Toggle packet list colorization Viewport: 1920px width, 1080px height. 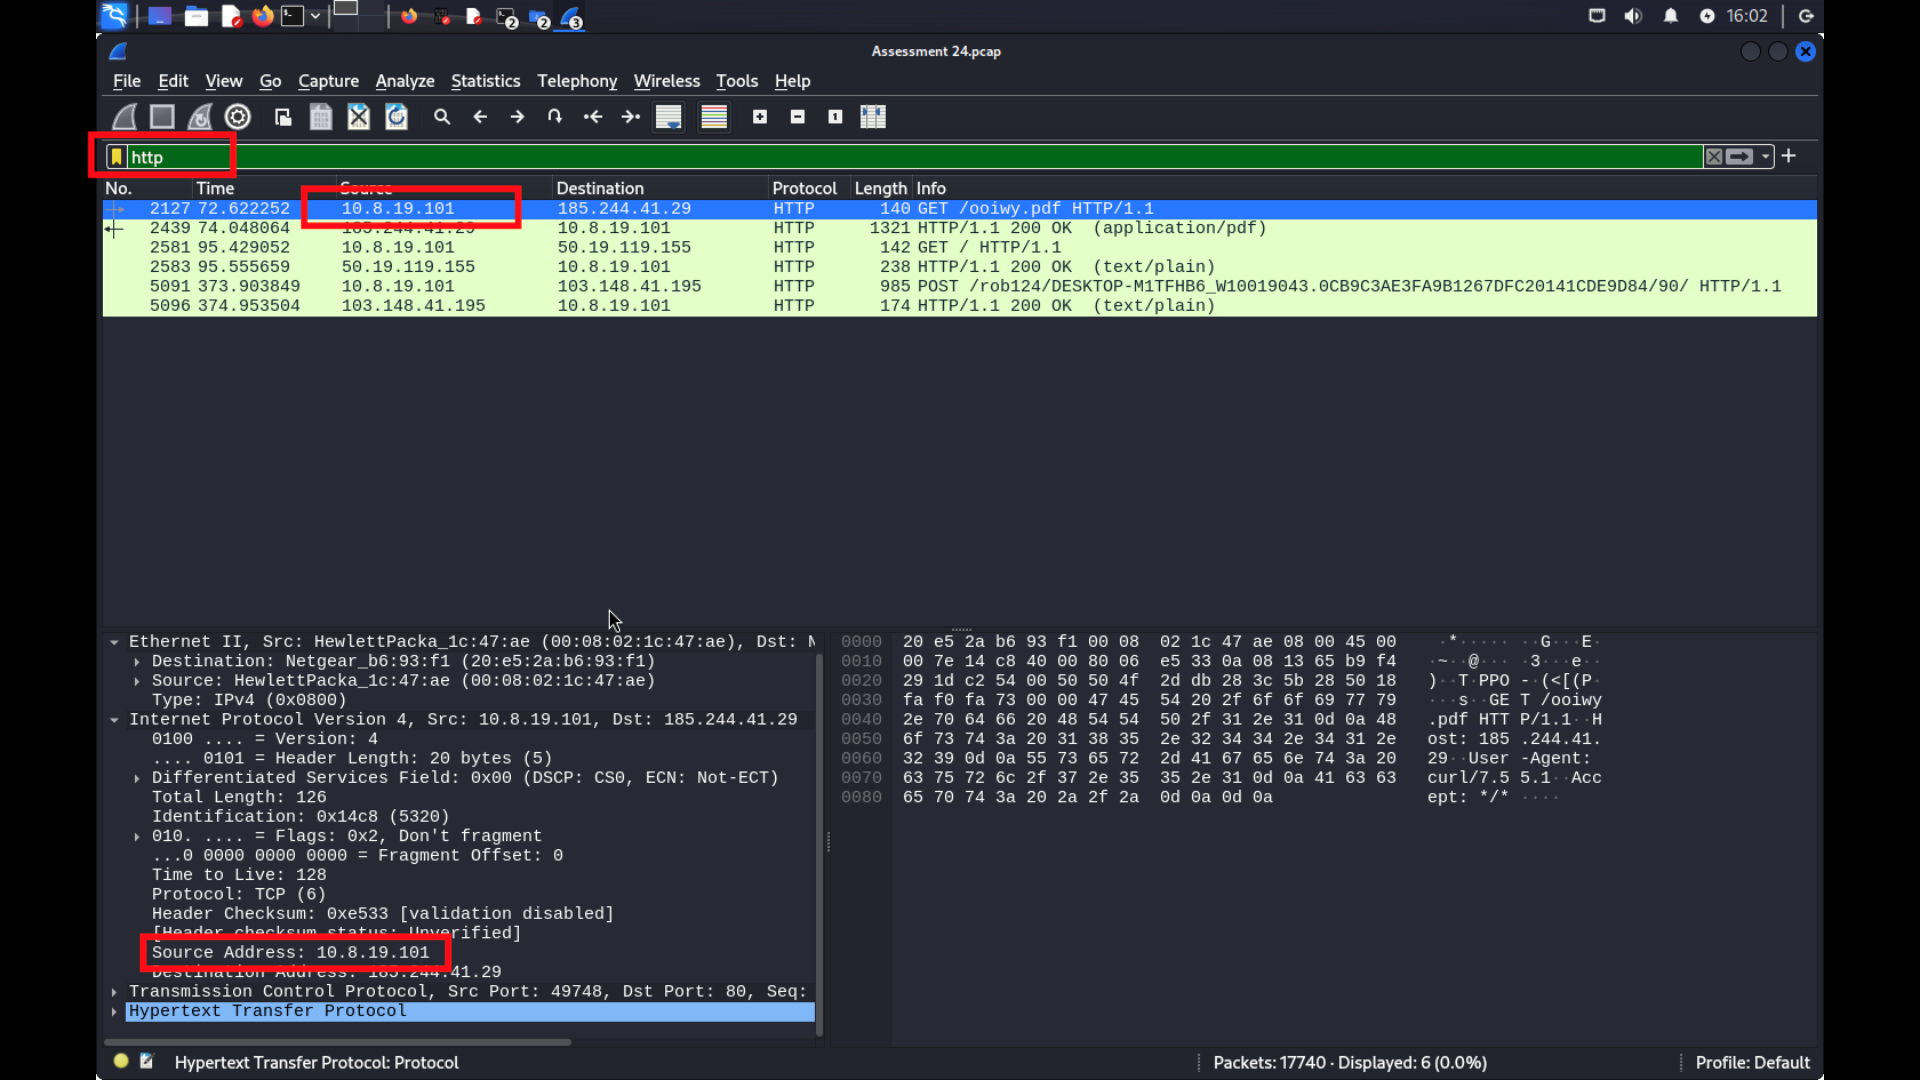714,116
